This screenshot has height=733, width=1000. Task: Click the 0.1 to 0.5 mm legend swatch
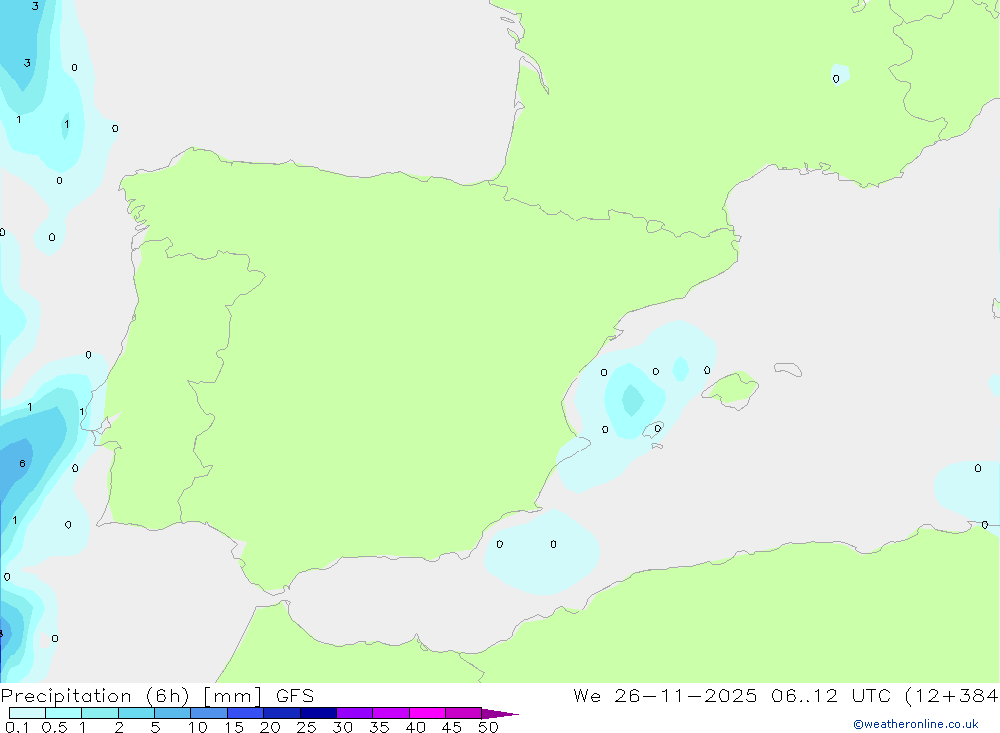pyautogui.click(x=27, y=713)
